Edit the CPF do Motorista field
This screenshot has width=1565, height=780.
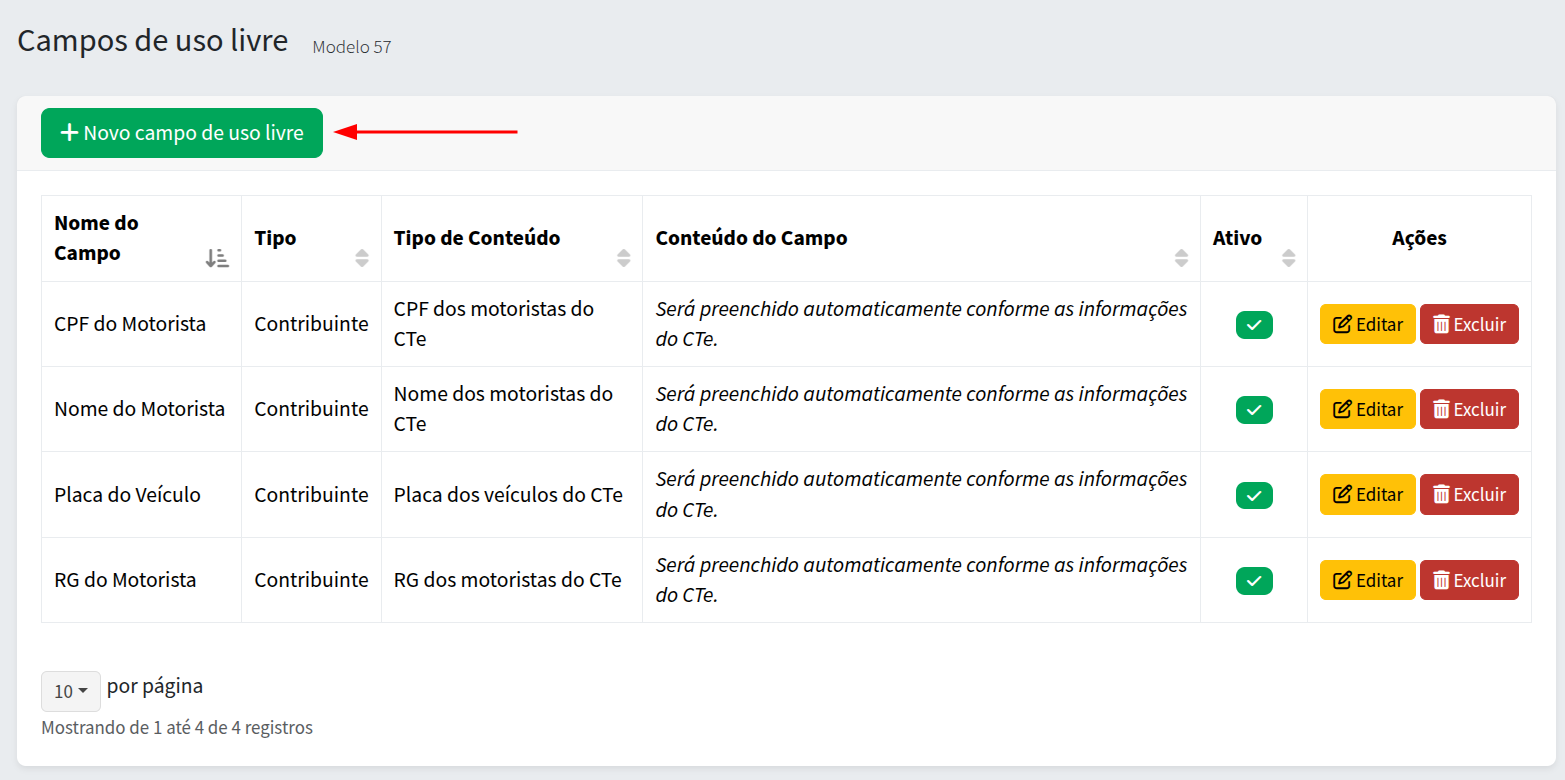[1367, 324]
